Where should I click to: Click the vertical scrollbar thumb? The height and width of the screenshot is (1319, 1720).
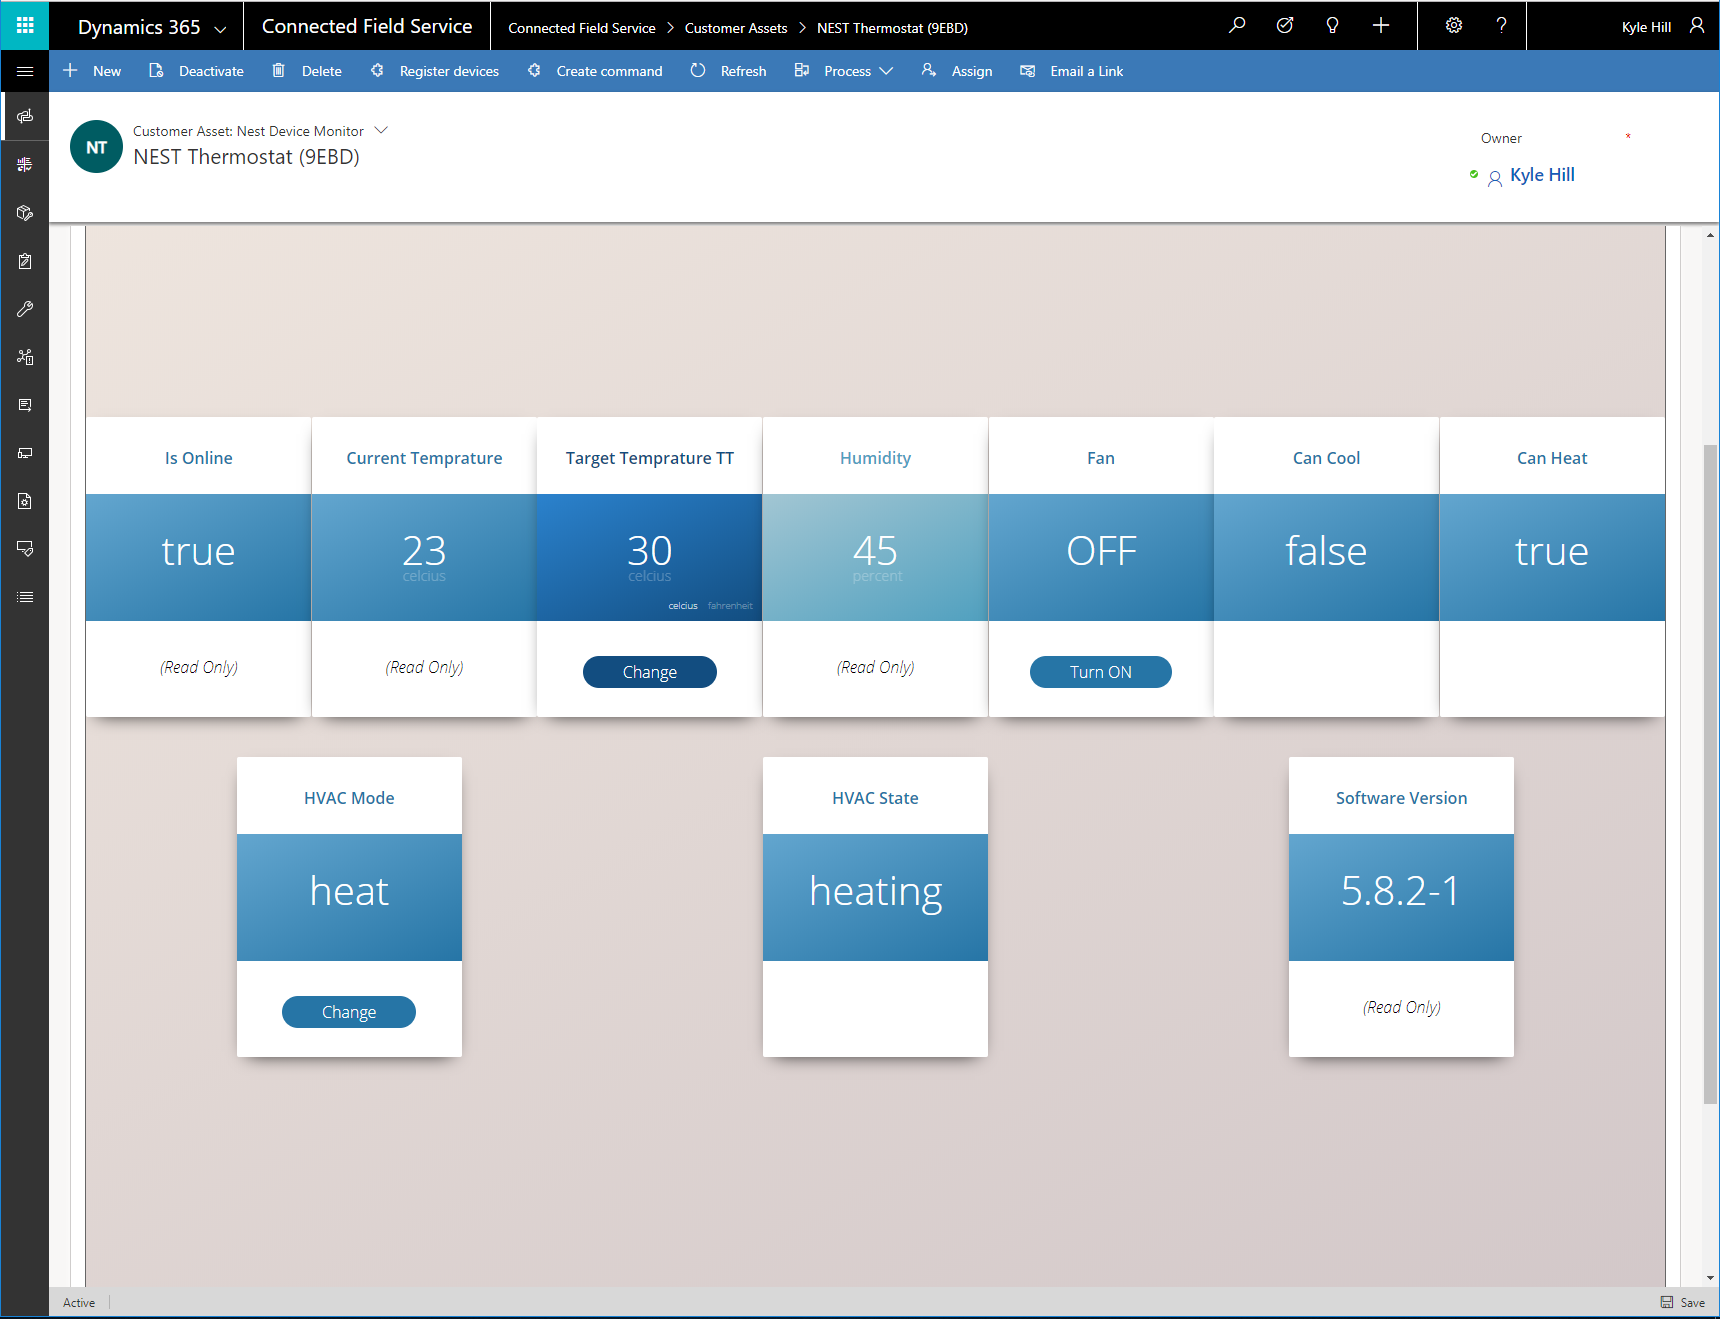pos(1711,774)
